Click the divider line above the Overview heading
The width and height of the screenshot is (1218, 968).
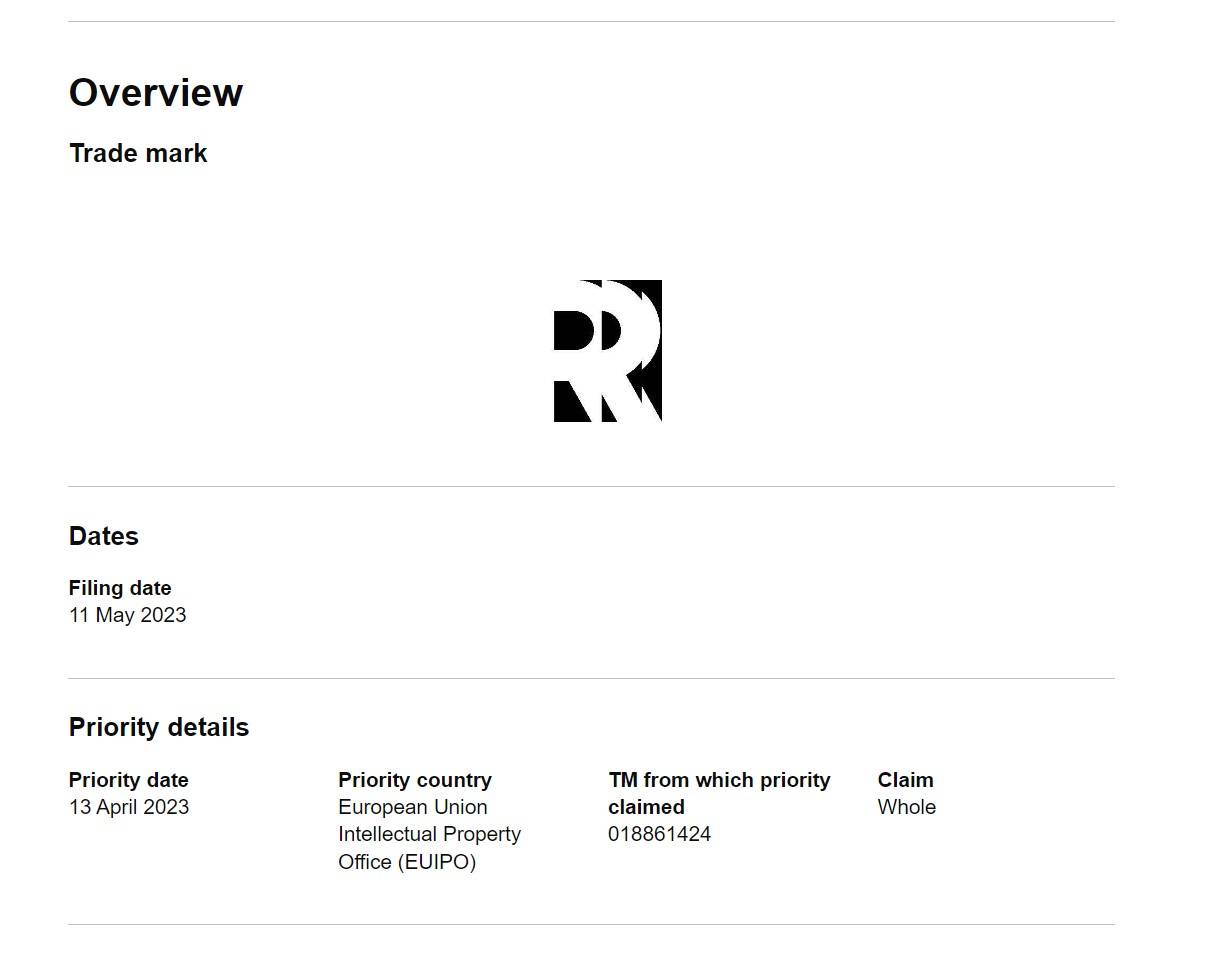tap(591, 21)
